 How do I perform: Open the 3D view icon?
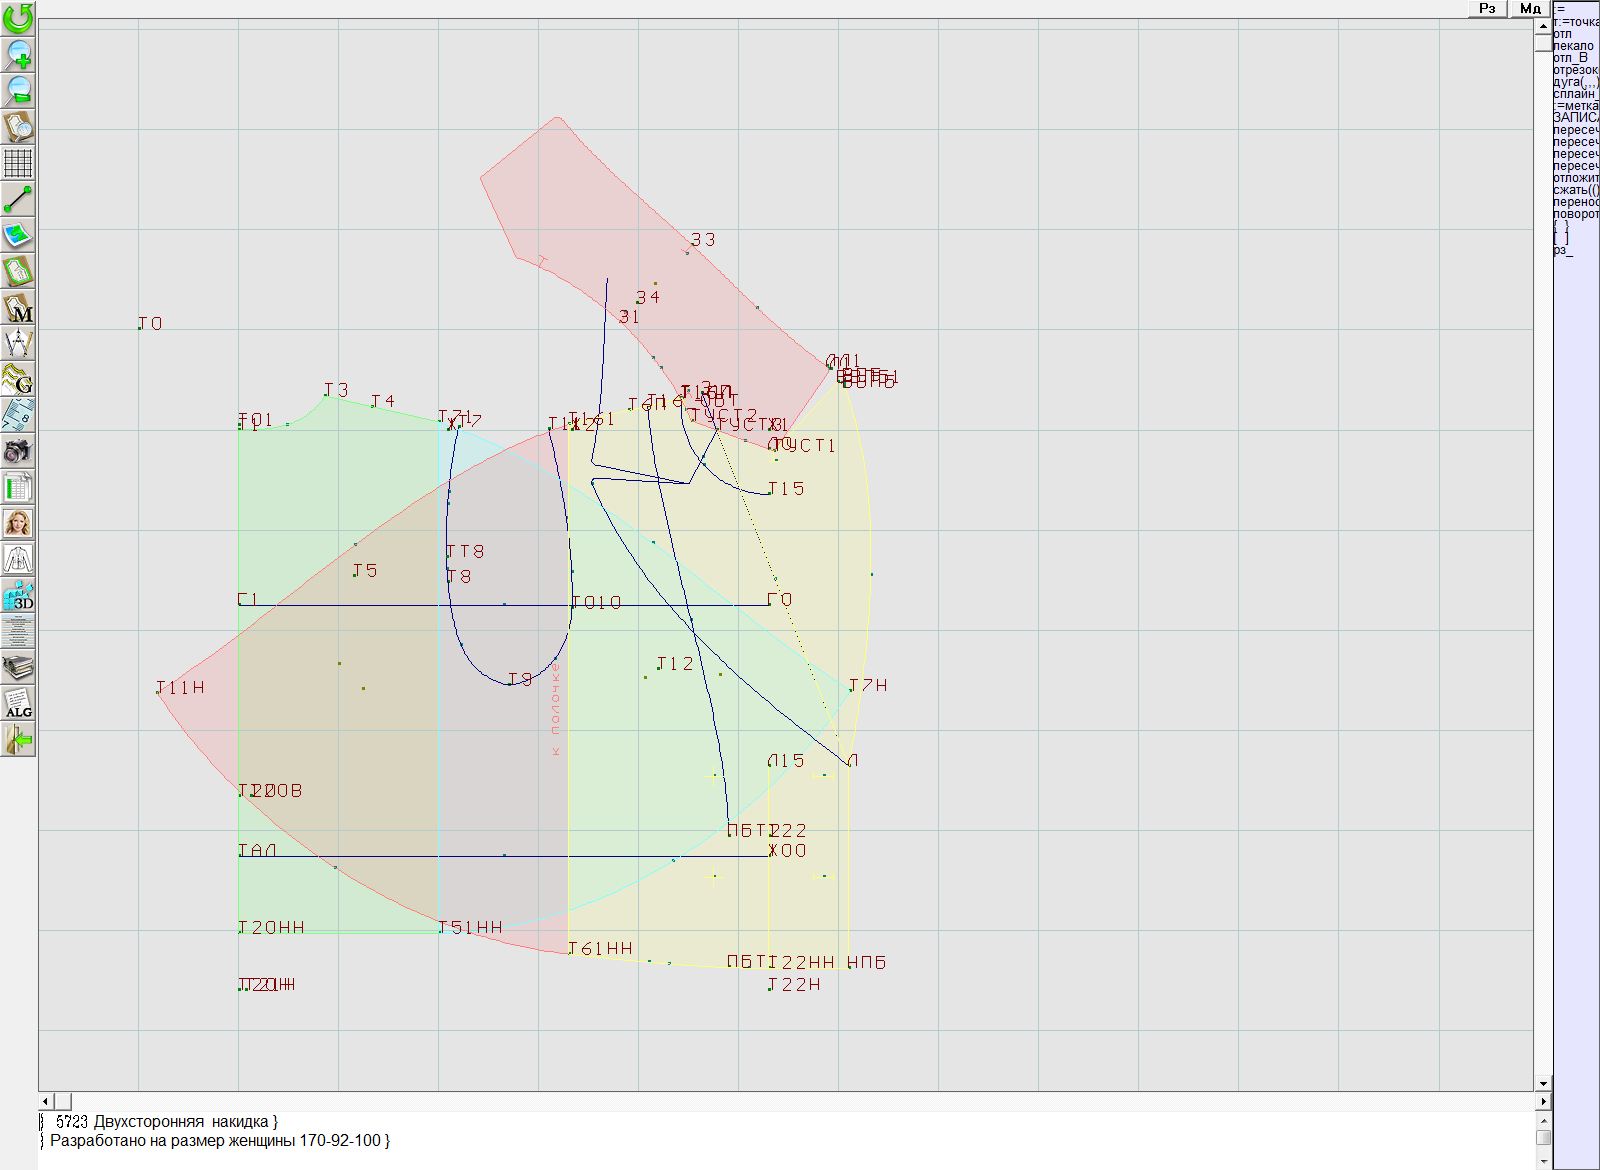pos(18,596)
